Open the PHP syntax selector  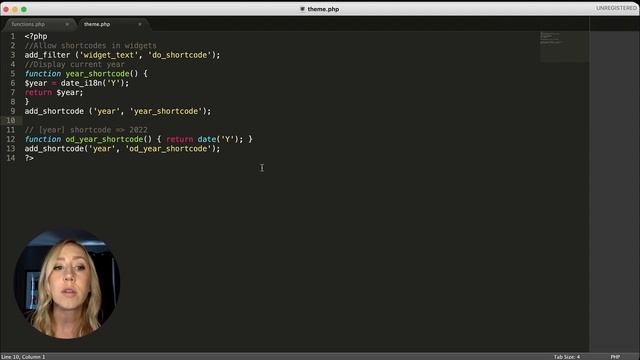[x=615, y=357]
